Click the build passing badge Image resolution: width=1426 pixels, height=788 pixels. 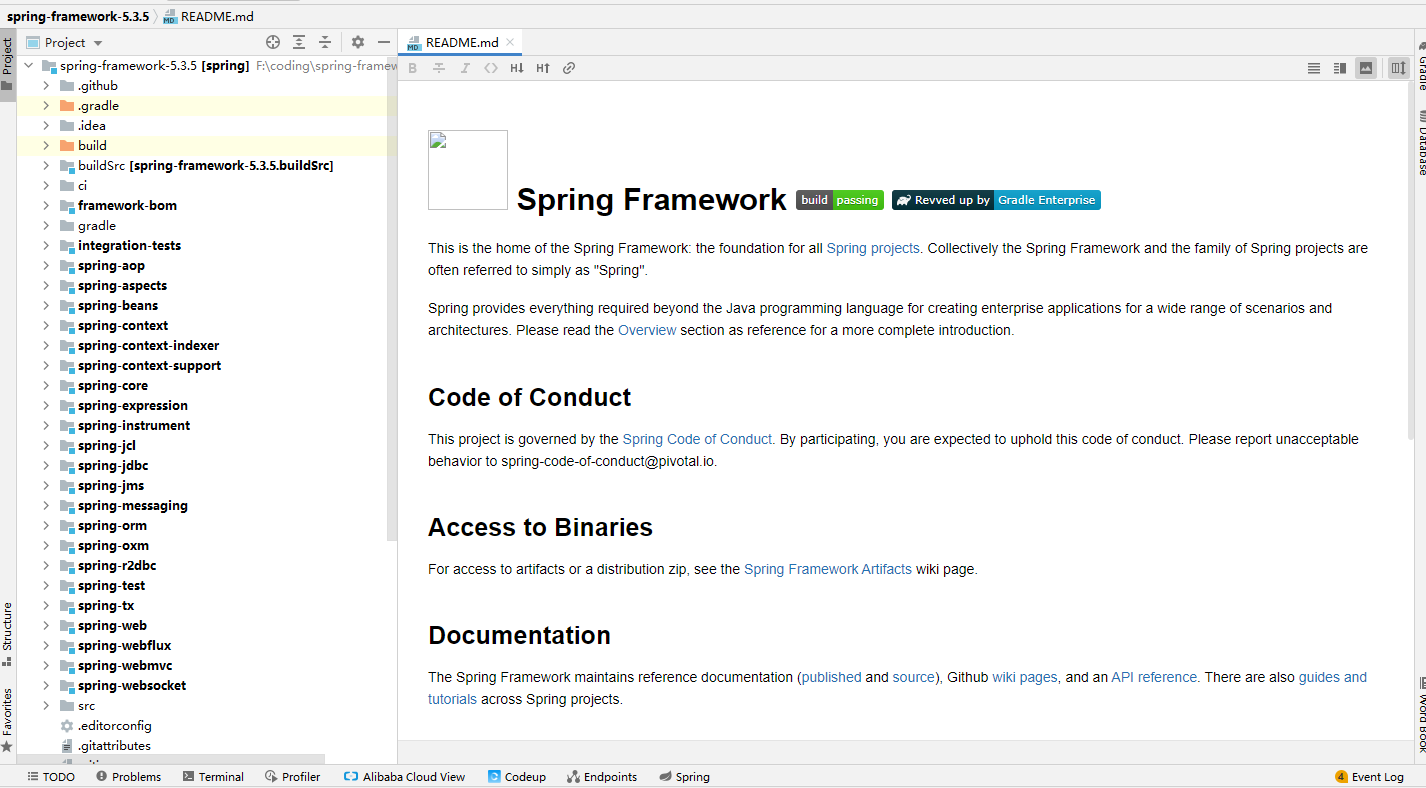[x=840, y=200]
